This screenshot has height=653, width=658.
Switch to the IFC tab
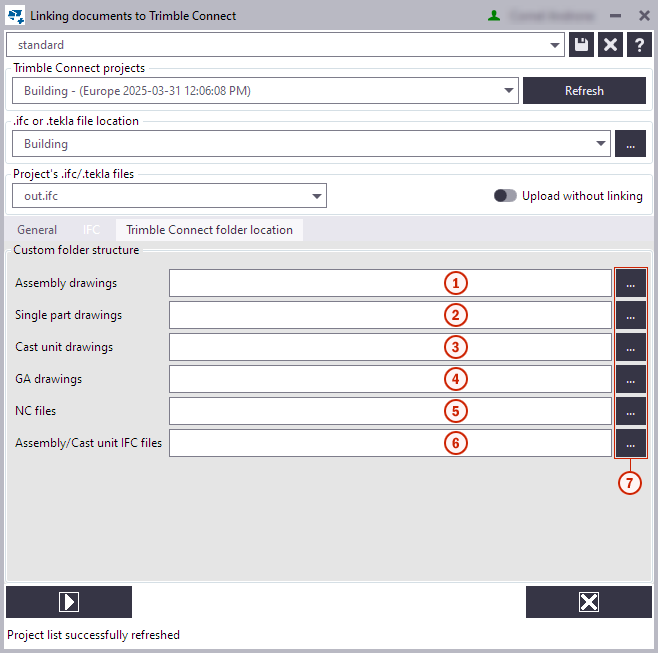click(x=91, y=230)
